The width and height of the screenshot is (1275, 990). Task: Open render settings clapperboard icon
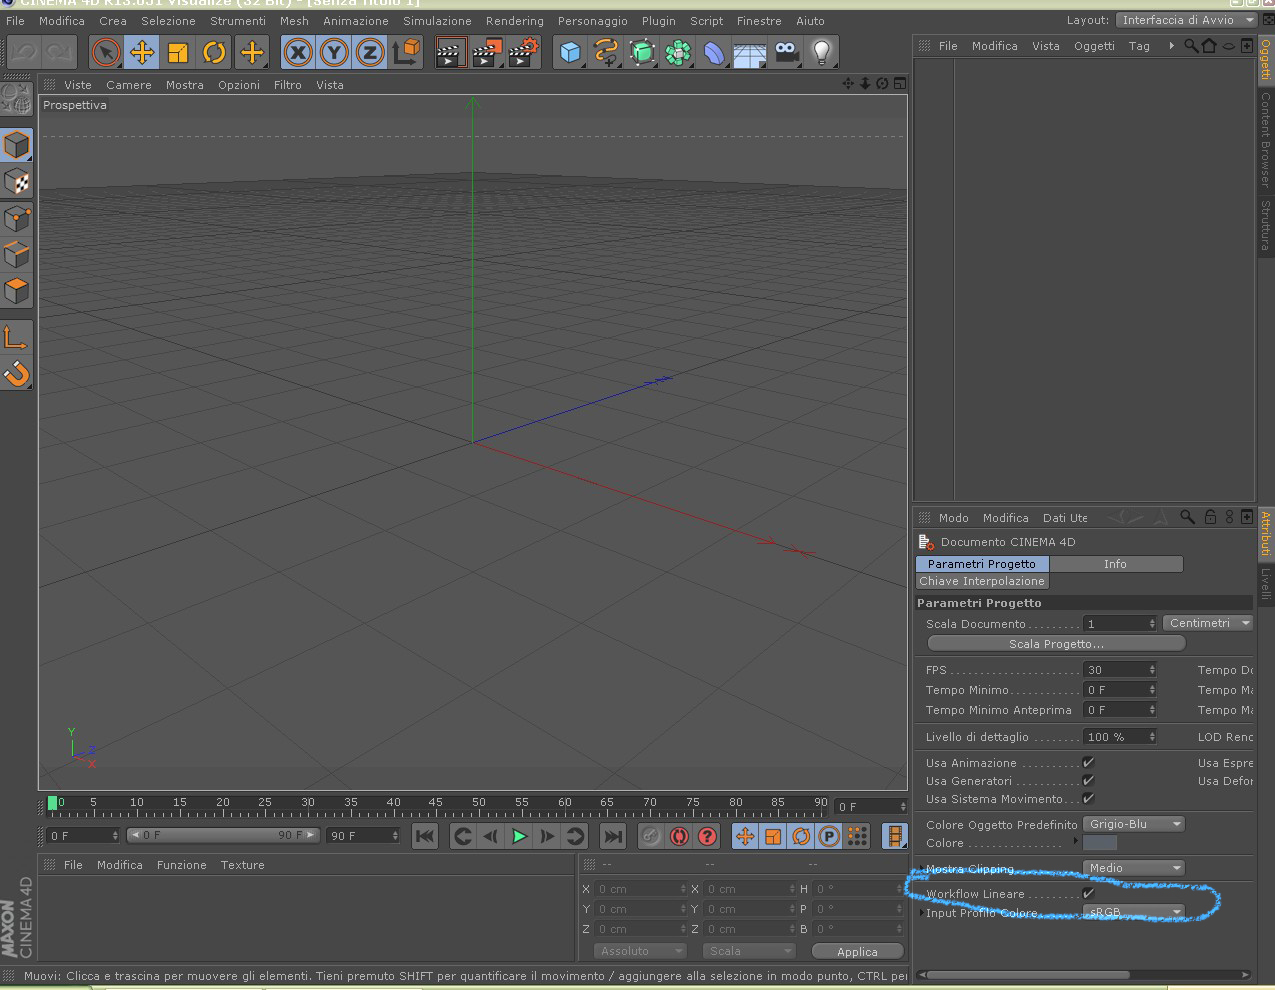523,52
